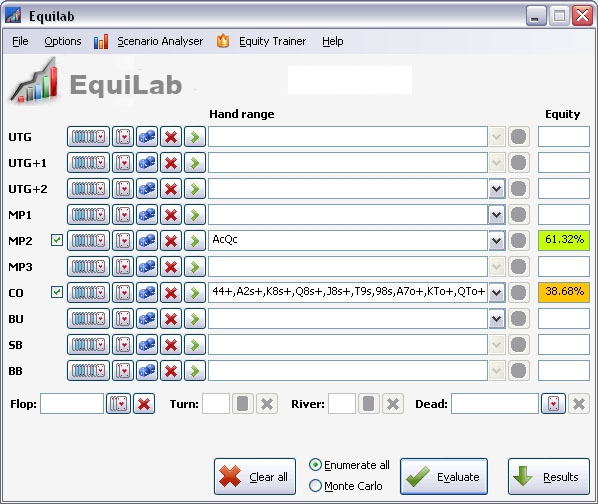Click green arrow icon in BU row

195,318
